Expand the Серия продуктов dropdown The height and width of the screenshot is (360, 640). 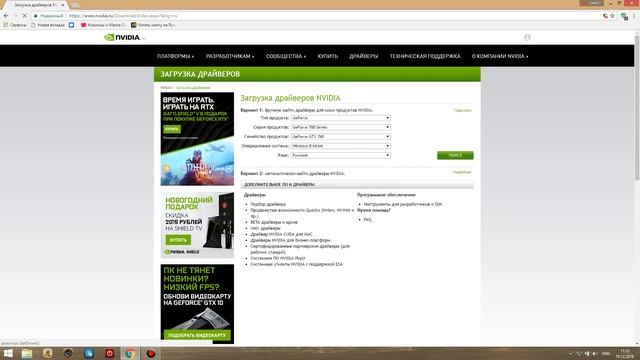click(x=340, y=127)
